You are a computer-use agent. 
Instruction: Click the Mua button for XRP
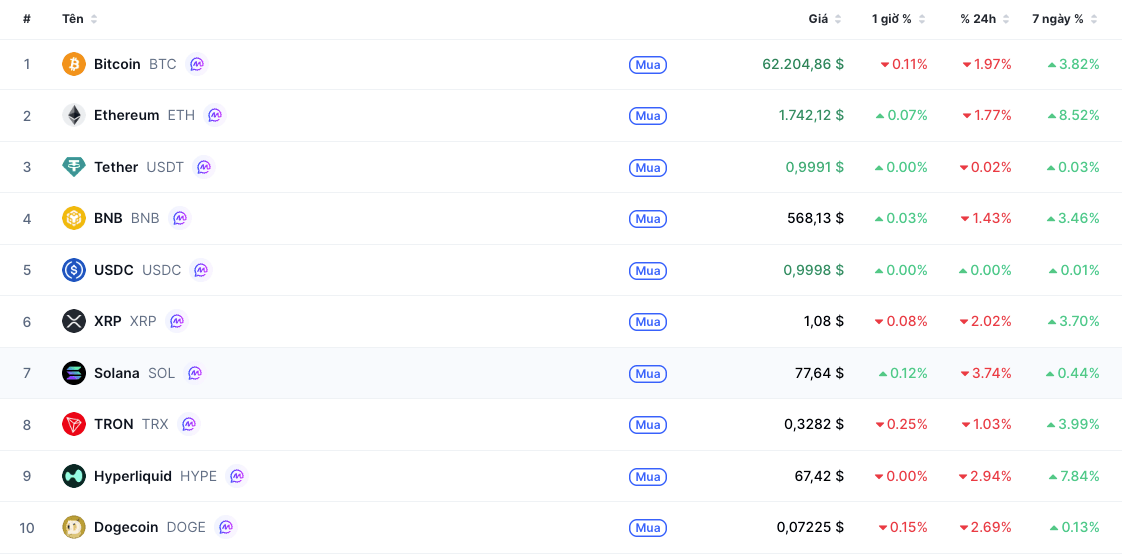(x=648, y=322)
